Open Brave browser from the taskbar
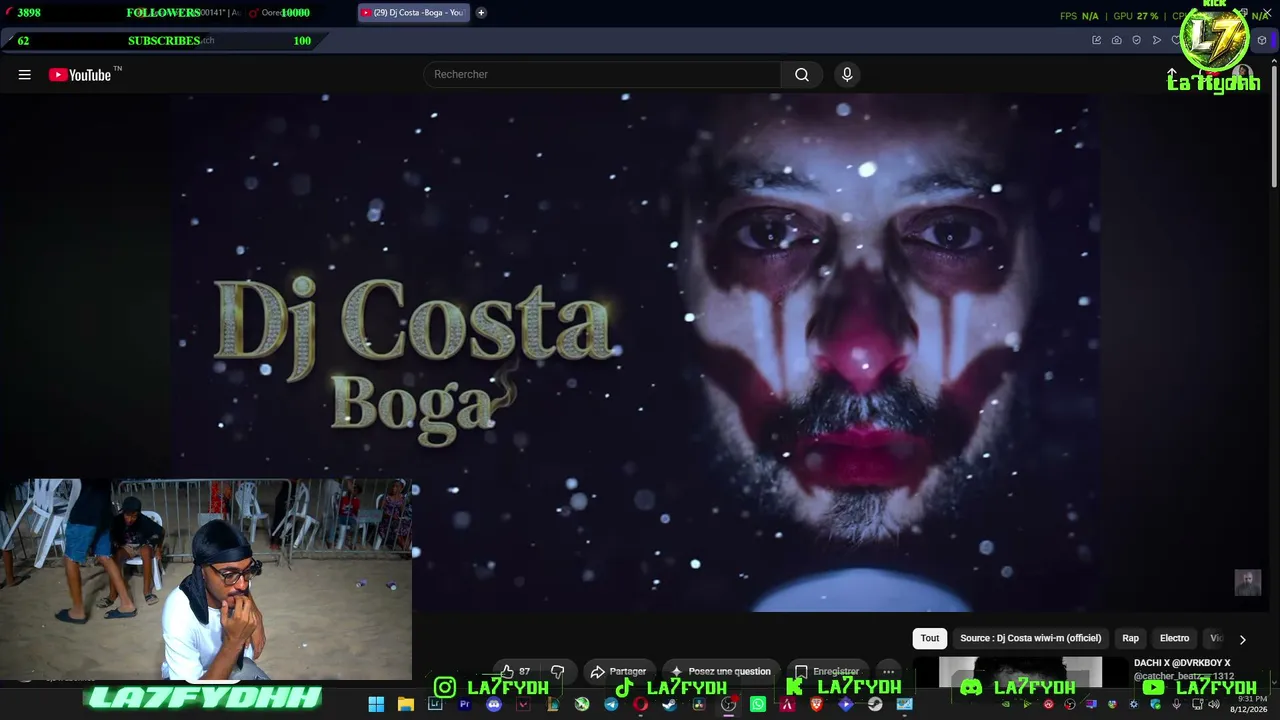This screenshot has width=1280, height=720. click(x=817, y=705)
